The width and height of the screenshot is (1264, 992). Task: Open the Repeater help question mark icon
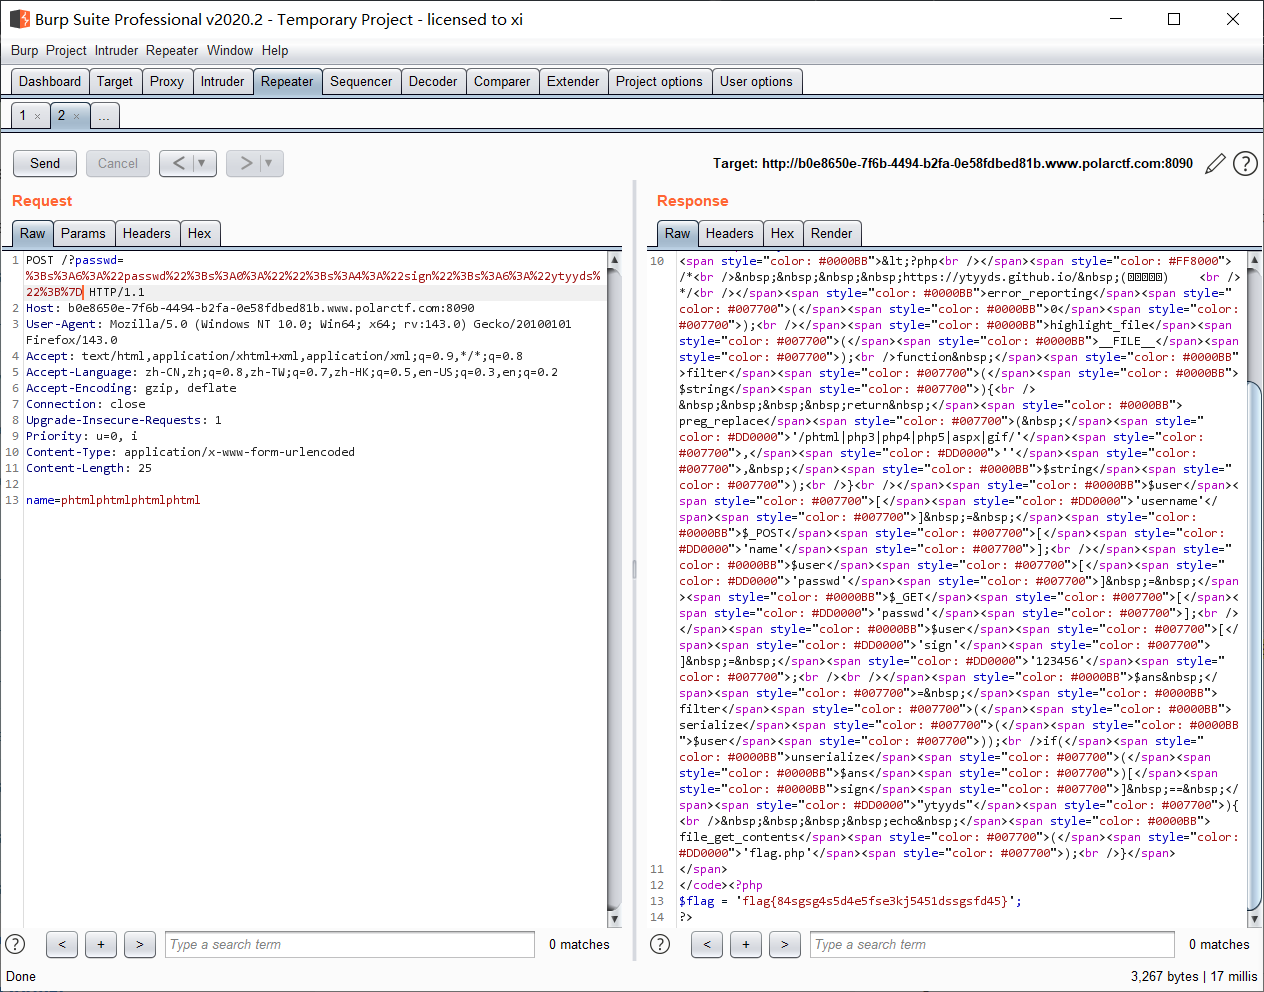[x=1245, y=164]
